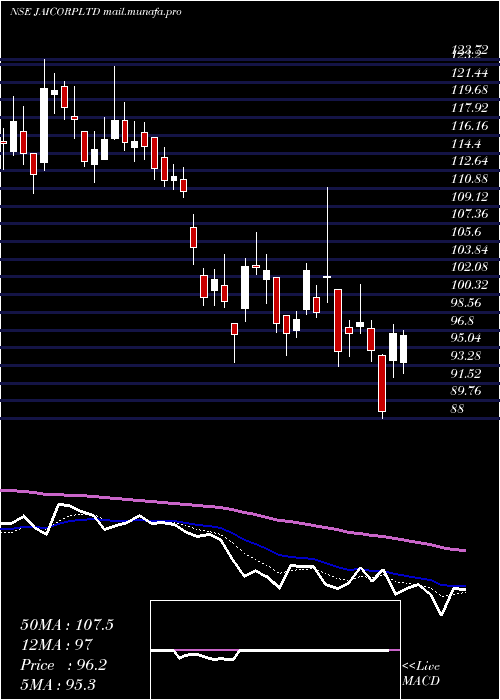
Task: Select the 114.4 price axis label
Action: point(466,144)
